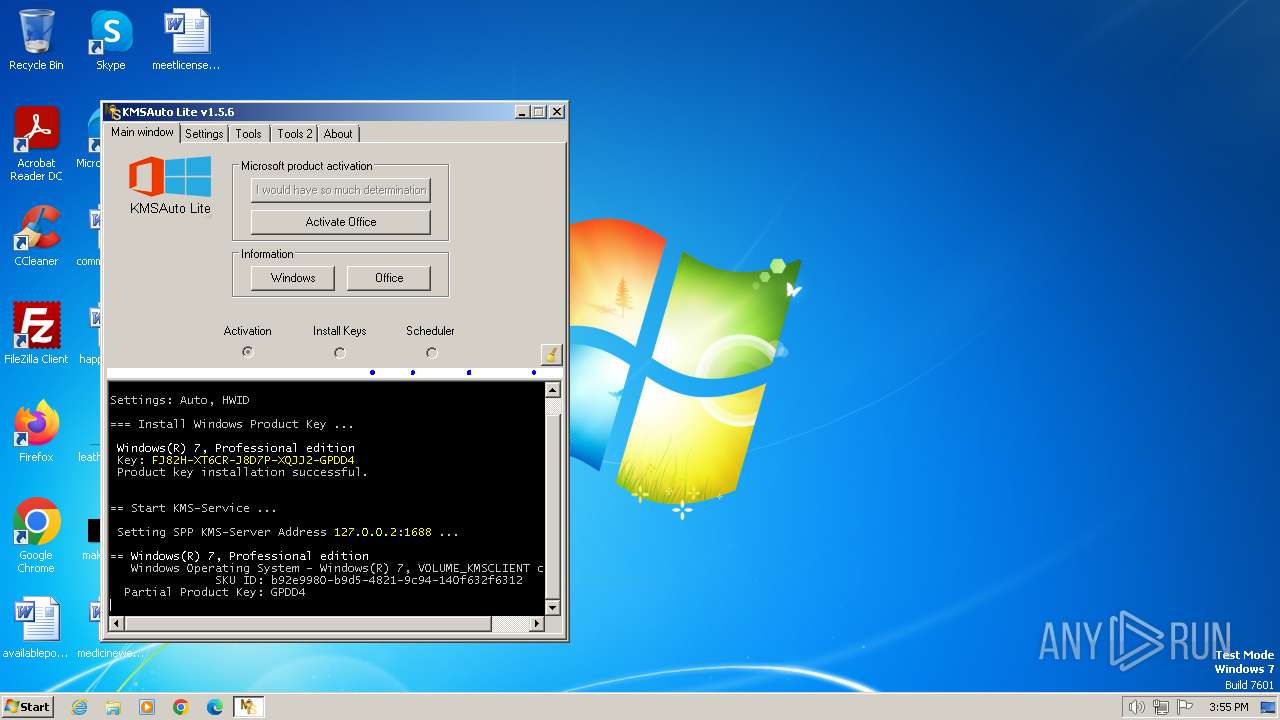Open the network tray icon

1161,707
